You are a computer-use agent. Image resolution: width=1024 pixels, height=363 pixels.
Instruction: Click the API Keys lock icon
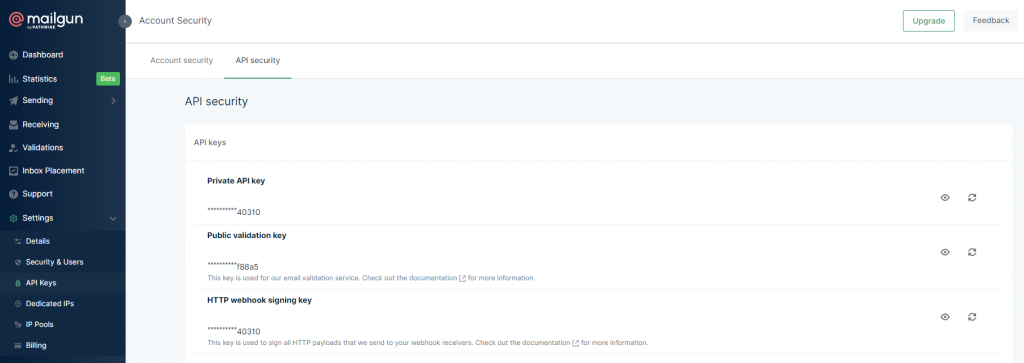coord(18,283)
